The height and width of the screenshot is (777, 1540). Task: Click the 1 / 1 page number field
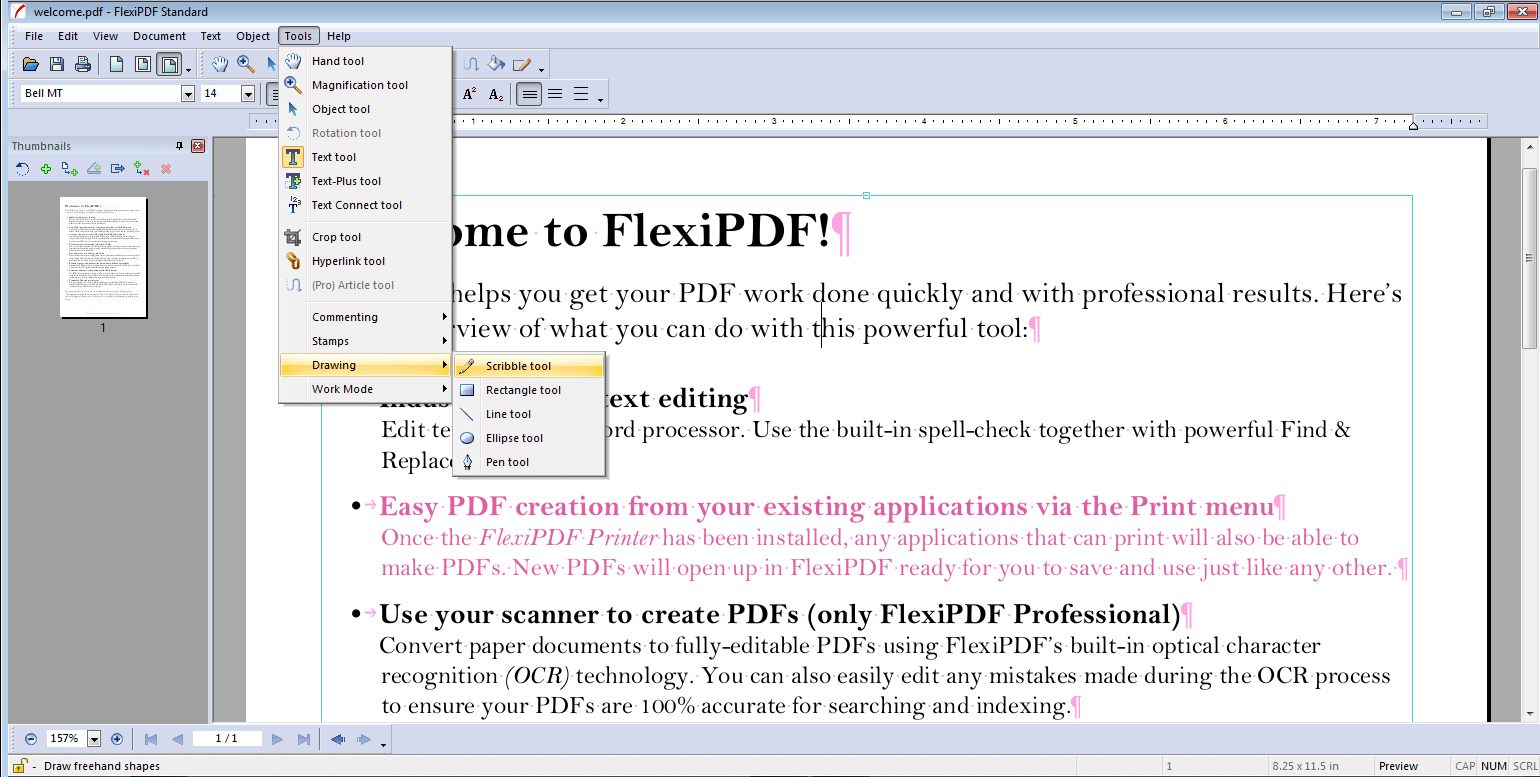coord(227,739)
